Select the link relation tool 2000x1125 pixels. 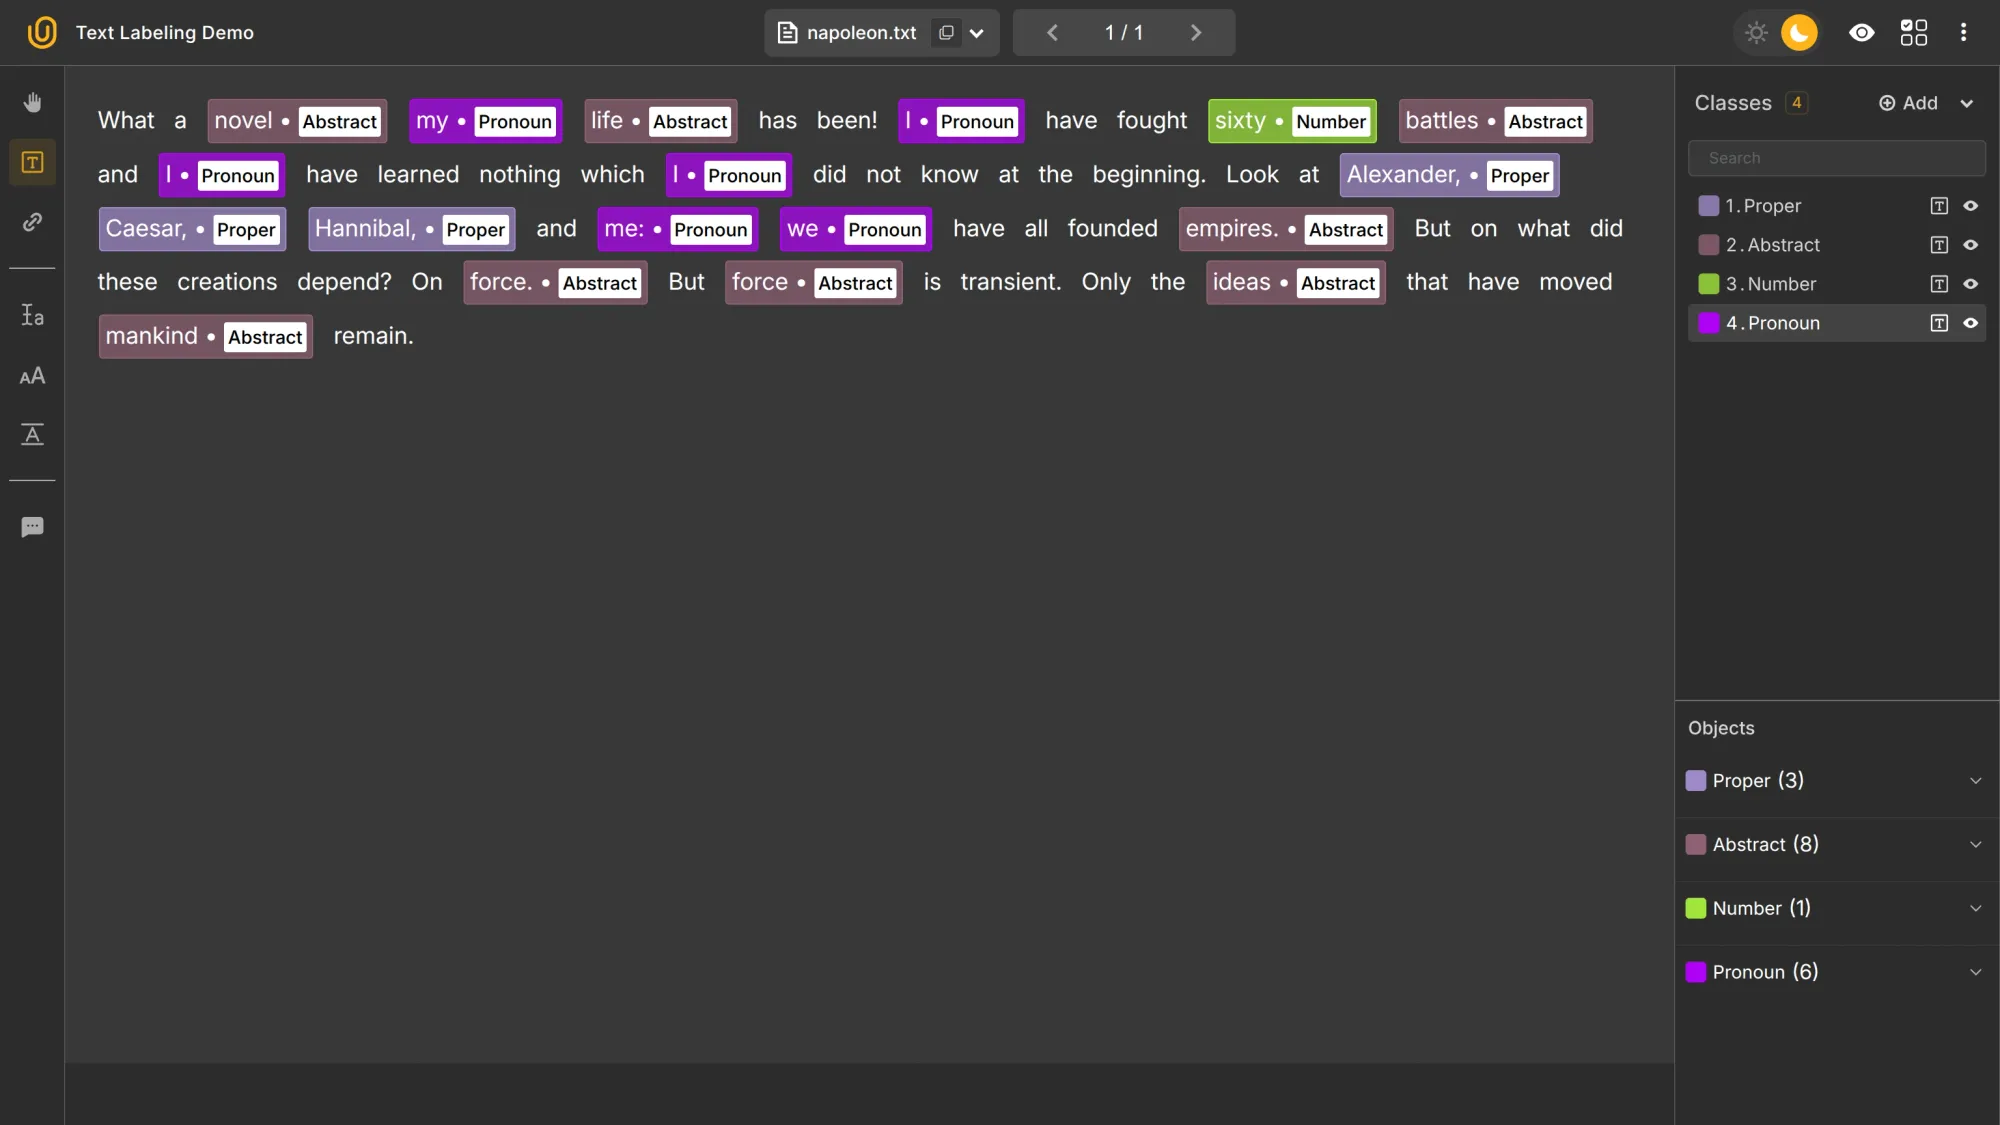(x=32, y=222)
